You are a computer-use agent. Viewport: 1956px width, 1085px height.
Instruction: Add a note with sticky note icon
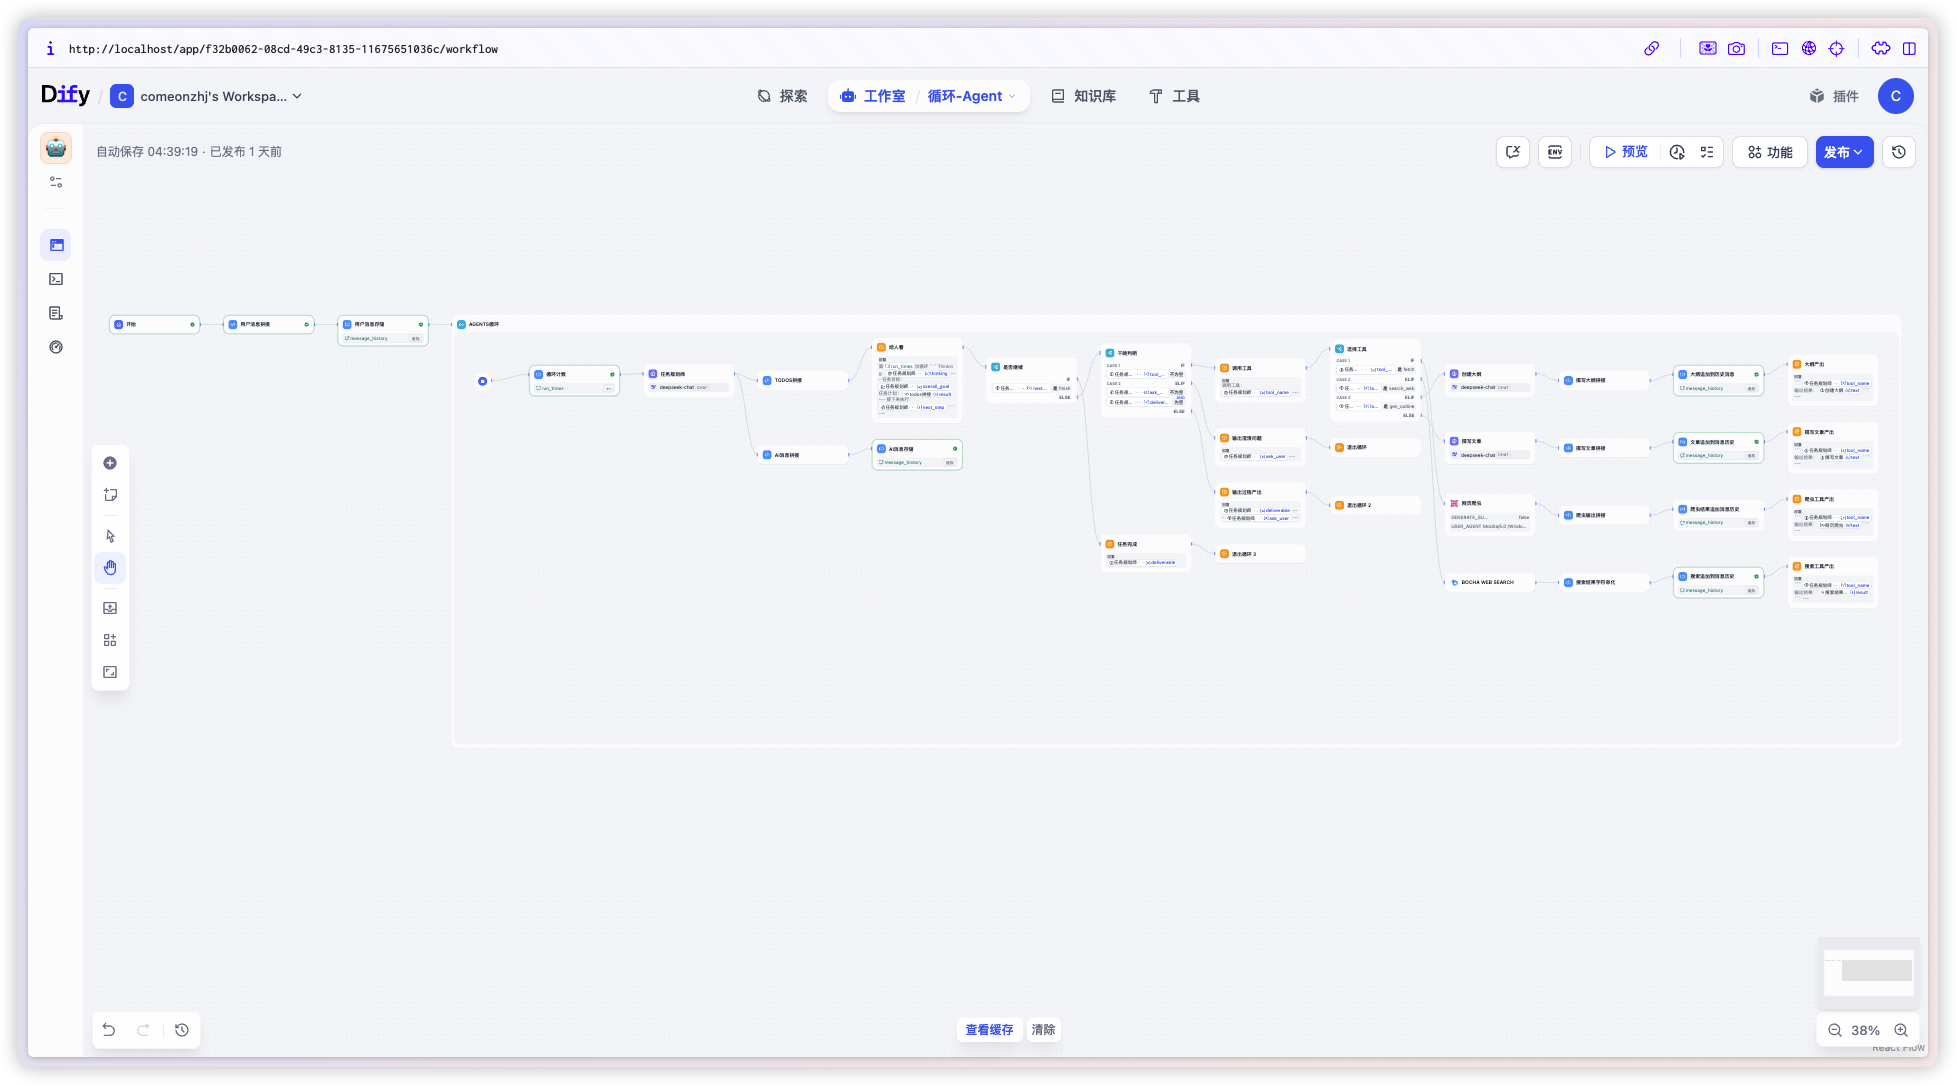click(x=110, y=495)
